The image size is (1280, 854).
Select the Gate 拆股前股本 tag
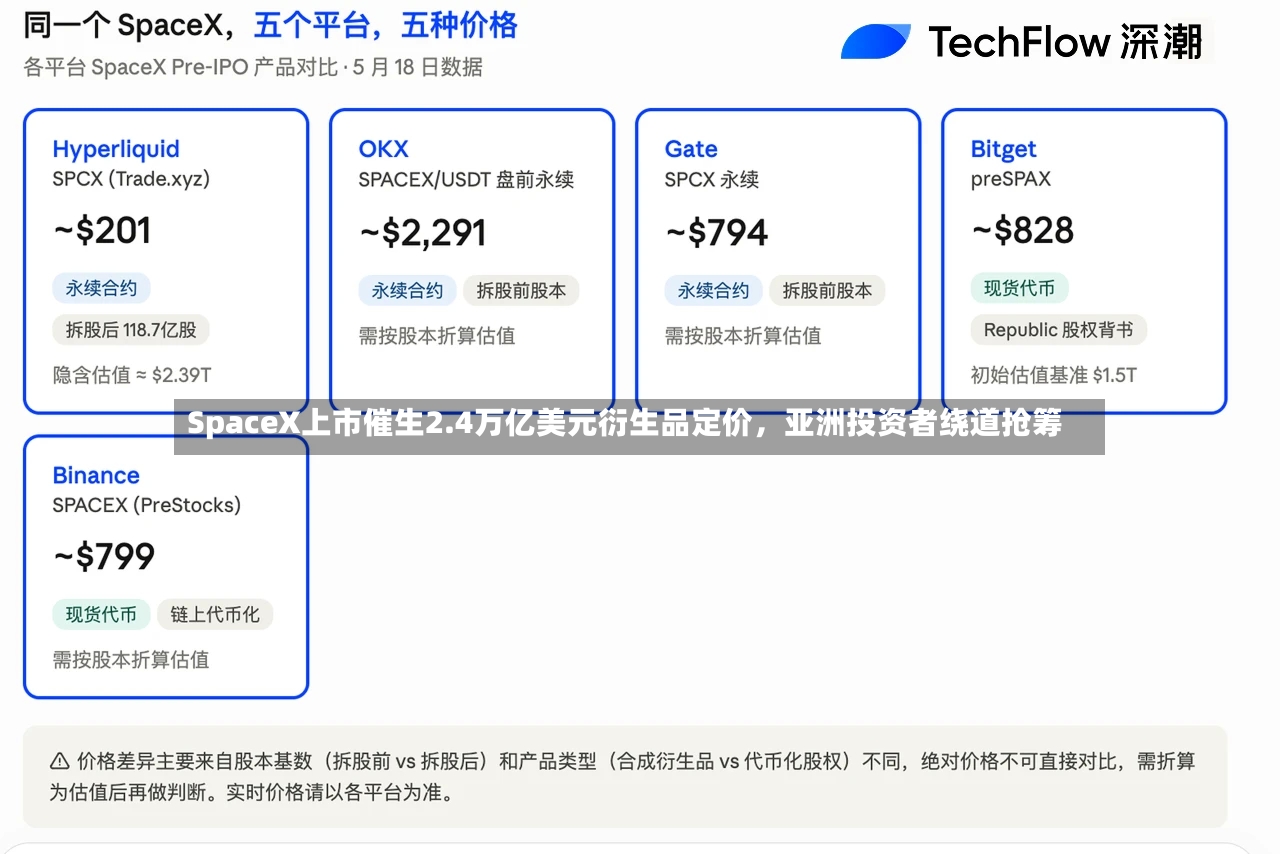pyautogui.click(x=827, y=291)
